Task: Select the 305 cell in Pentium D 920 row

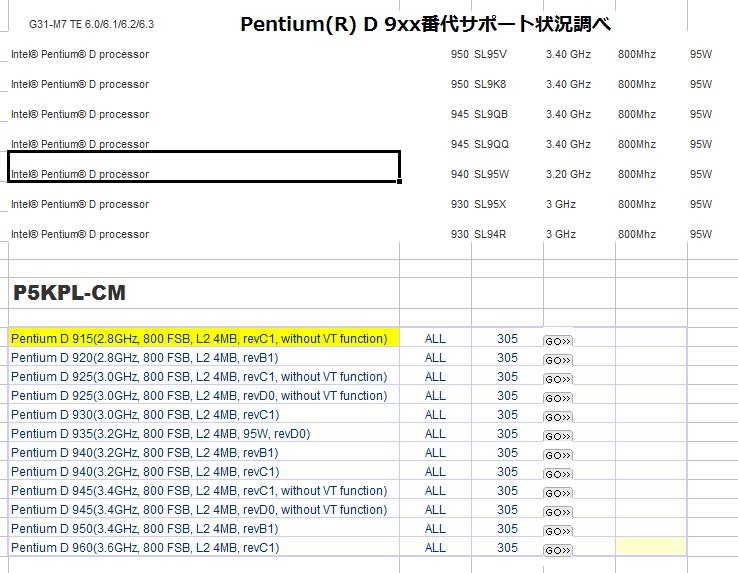Action: pyautogui.click(x=507, y=357)
